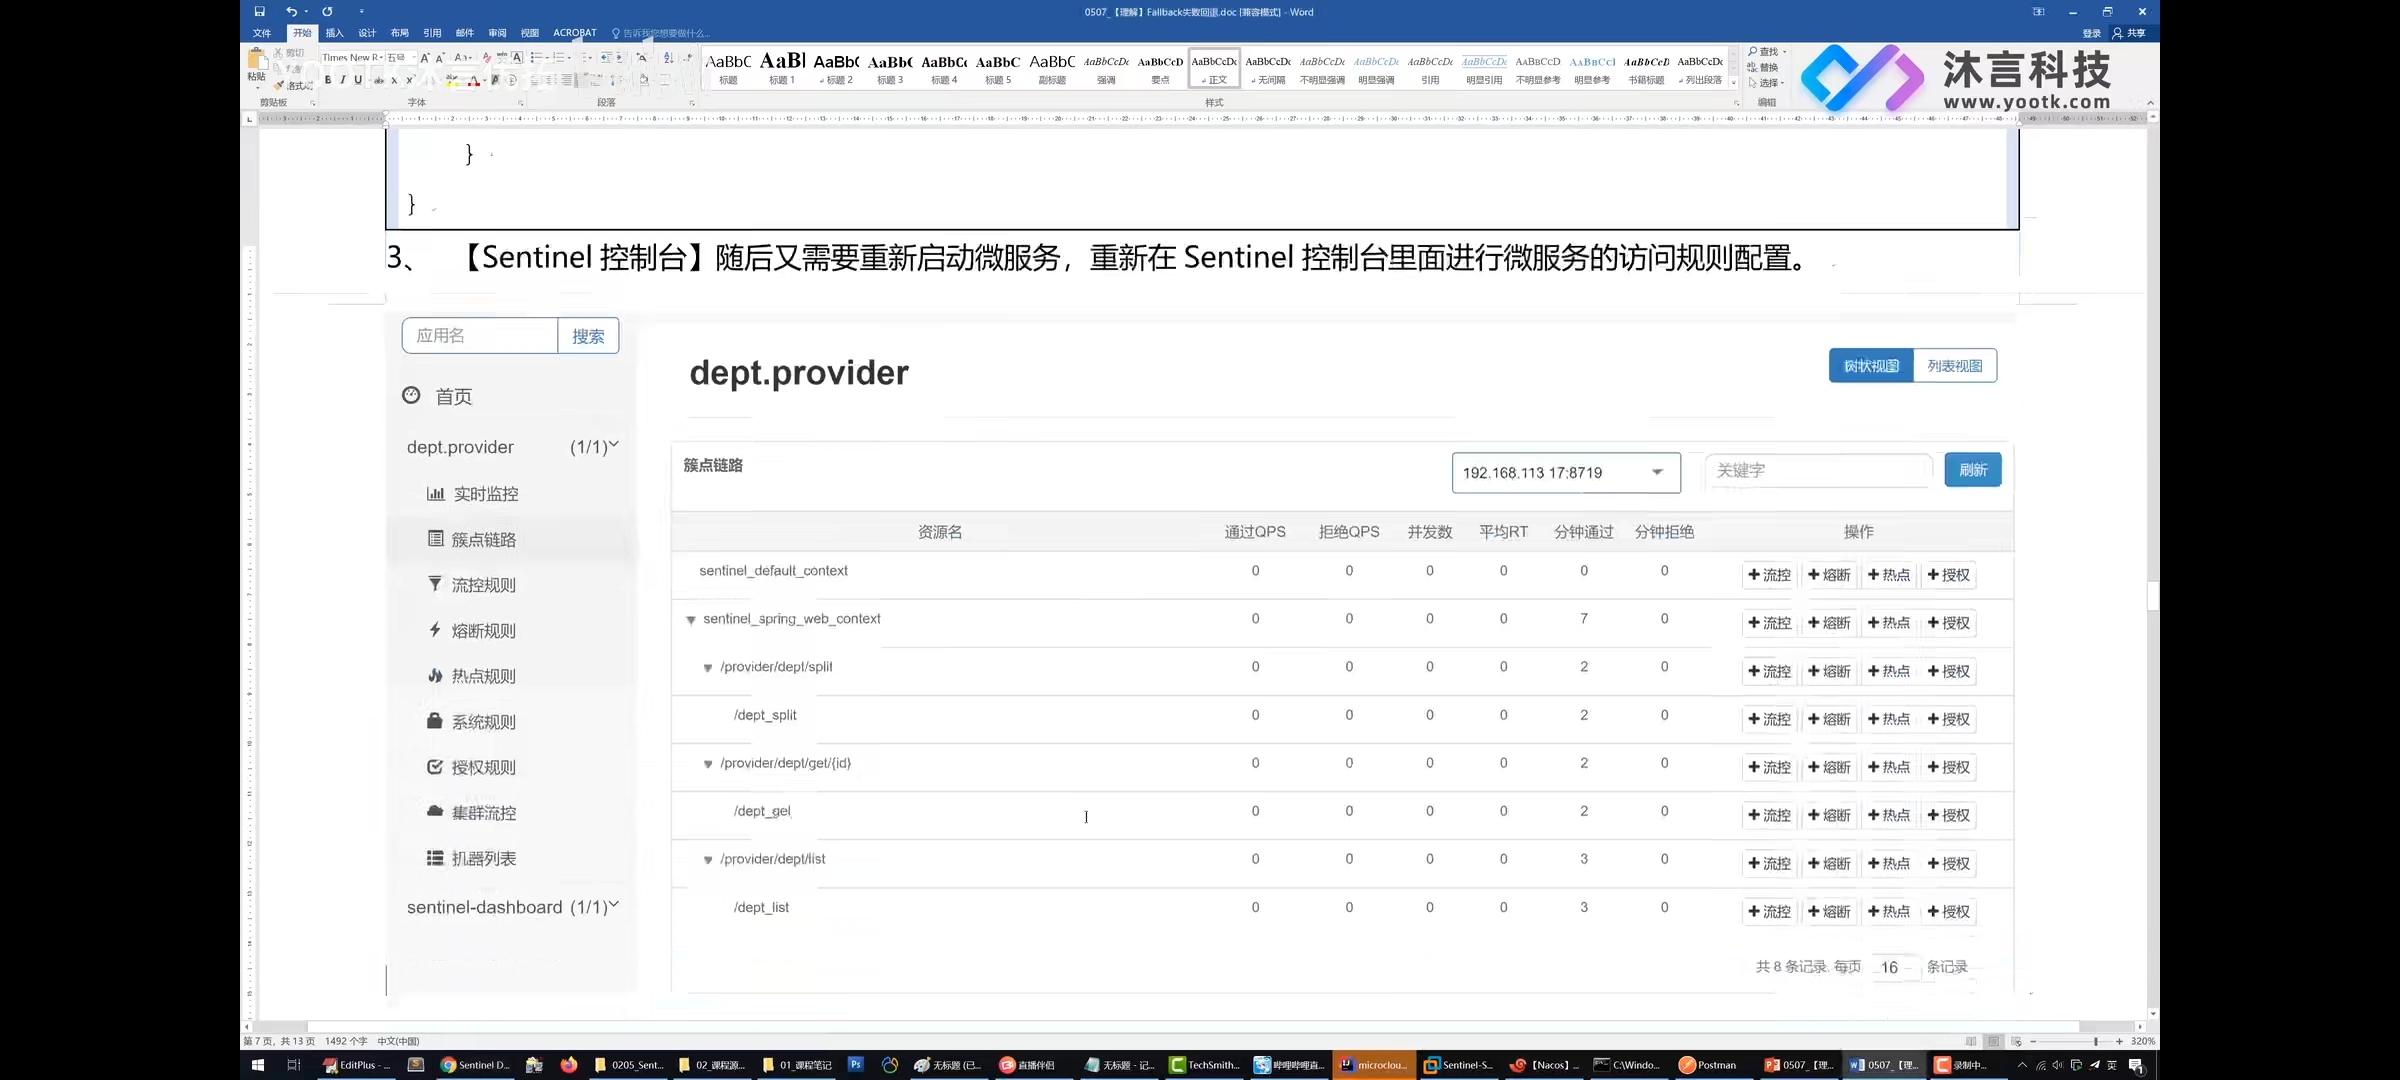Screen dimensions: 2400x1080
Task: Open the 选择 select dropdown
Action: [1767, 82]
